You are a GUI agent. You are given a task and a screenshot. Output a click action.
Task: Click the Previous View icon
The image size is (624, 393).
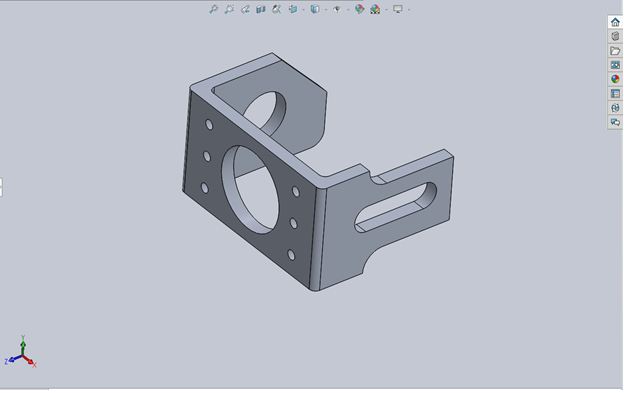pyautogui.click(x=245, y=9)
